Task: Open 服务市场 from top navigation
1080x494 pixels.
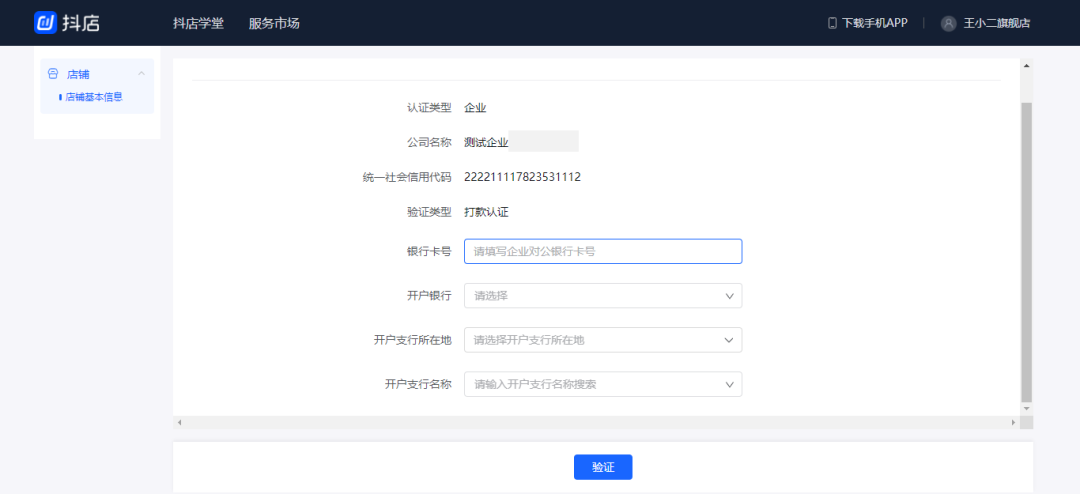Action: 274,23
